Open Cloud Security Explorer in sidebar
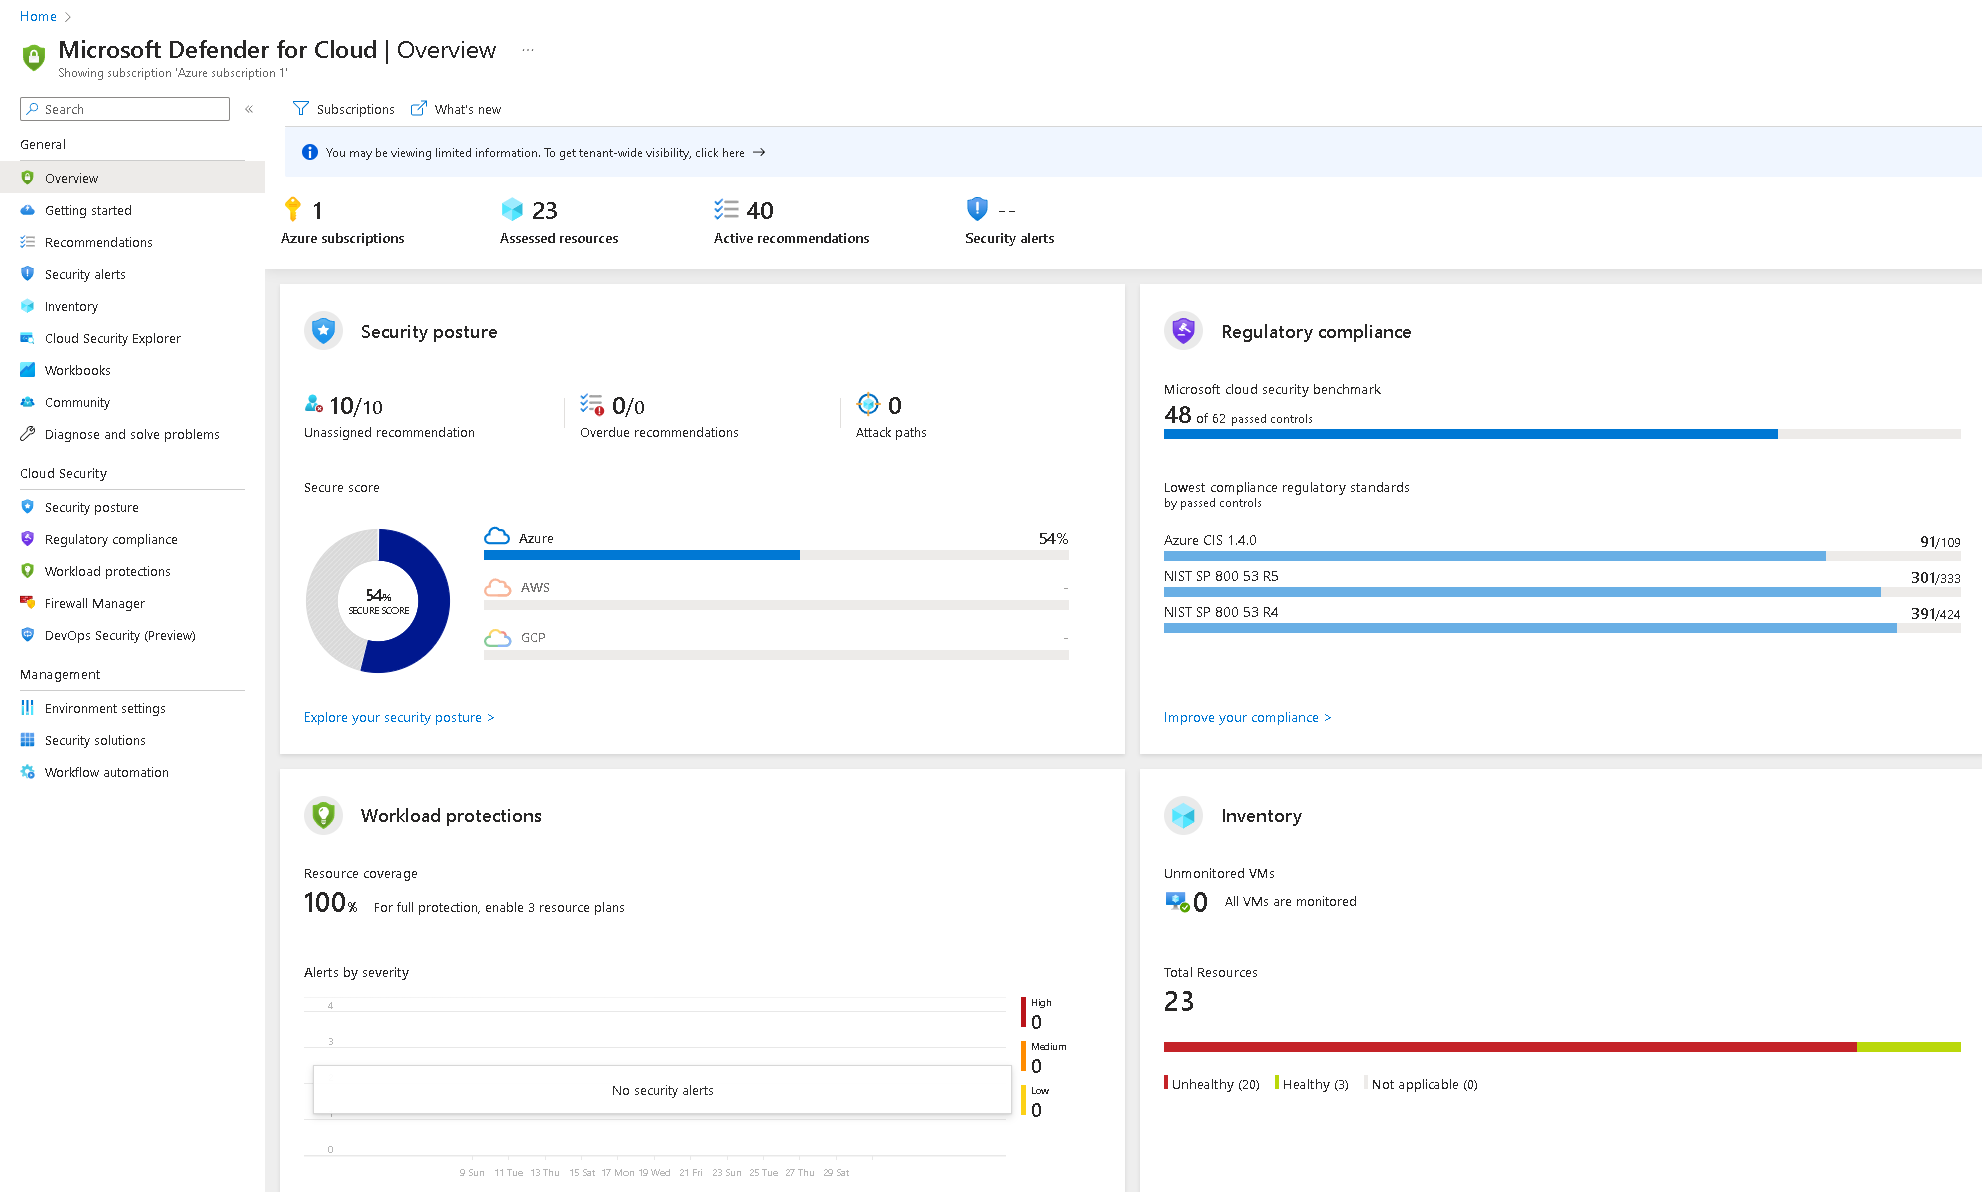 tap(112, 338)
